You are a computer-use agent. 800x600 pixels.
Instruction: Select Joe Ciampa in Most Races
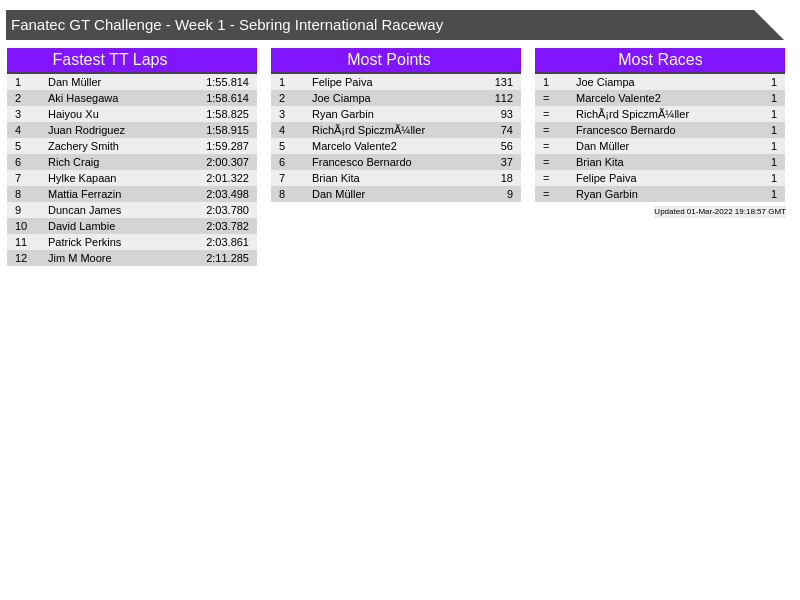(605, 82)
